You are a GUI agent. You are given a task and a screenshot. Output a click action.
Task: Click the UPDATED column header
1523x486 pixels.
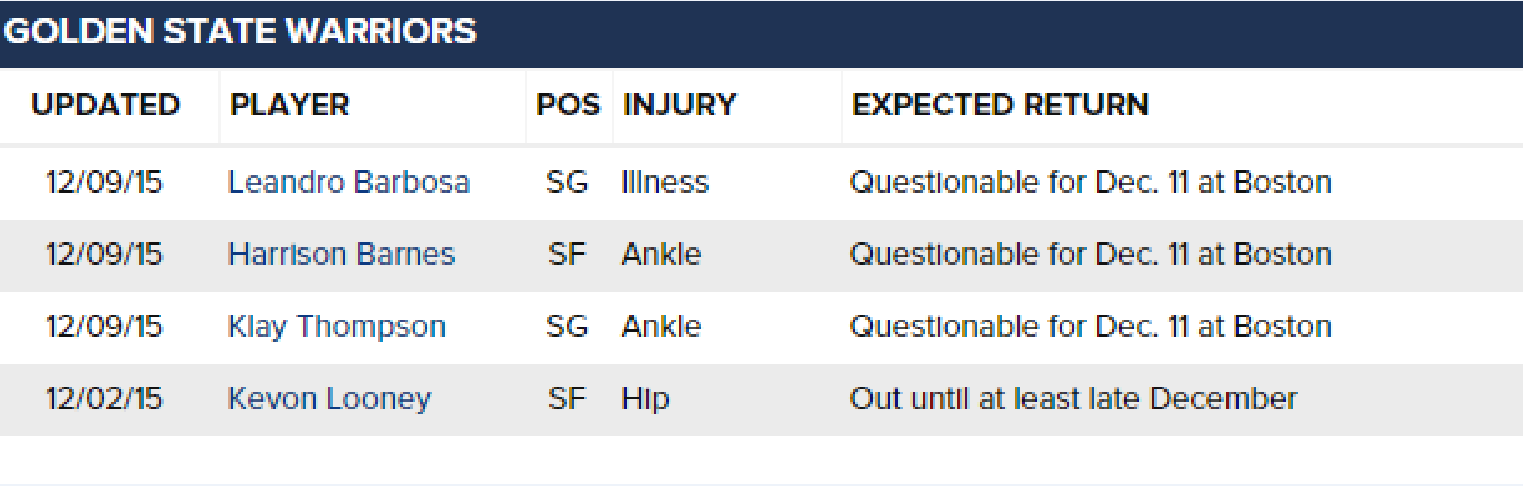tap(105, 105)
